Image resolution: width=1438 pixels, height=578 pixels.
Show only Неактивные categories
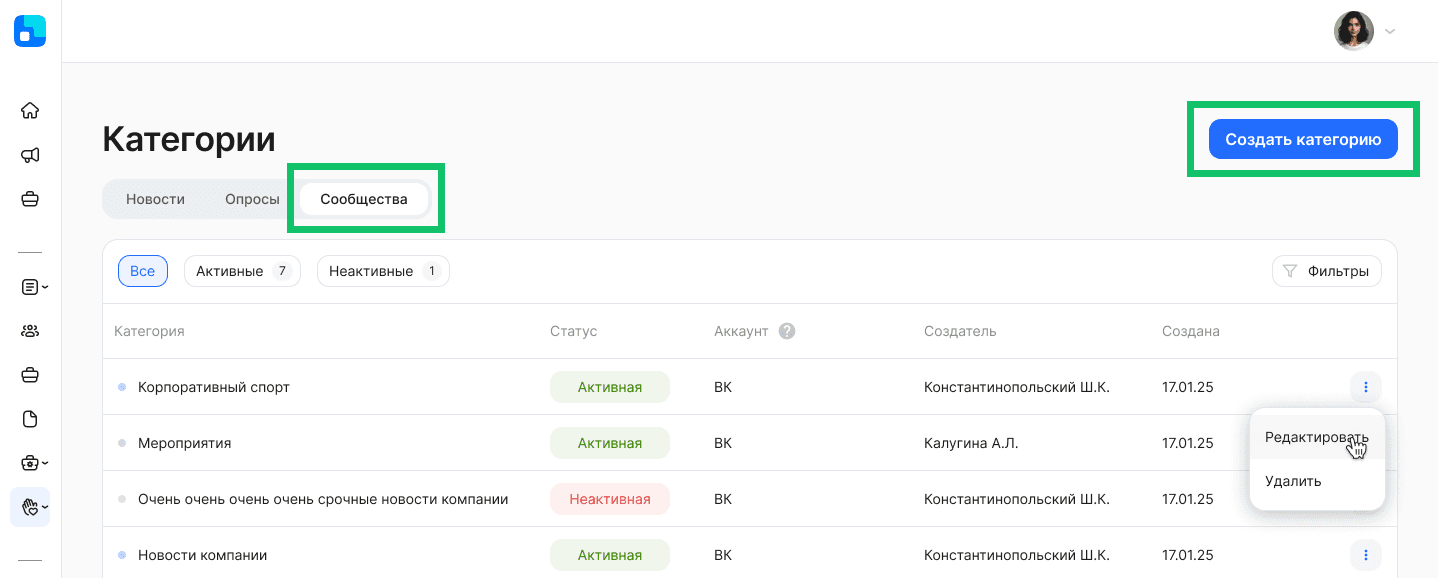tap(382, 271)
